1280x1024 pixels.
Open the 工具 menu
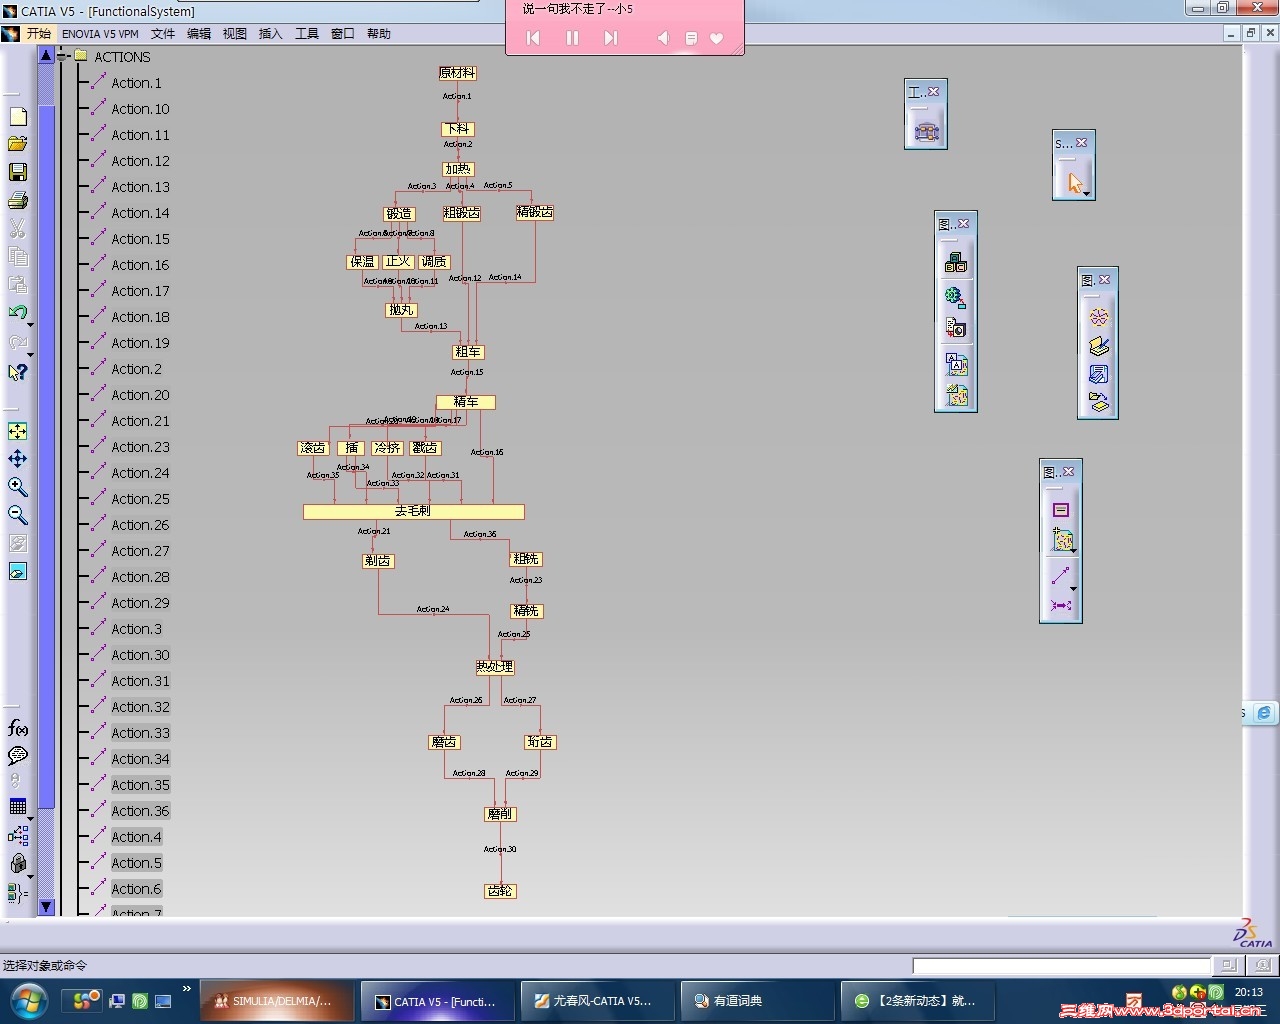click(307, 33)
